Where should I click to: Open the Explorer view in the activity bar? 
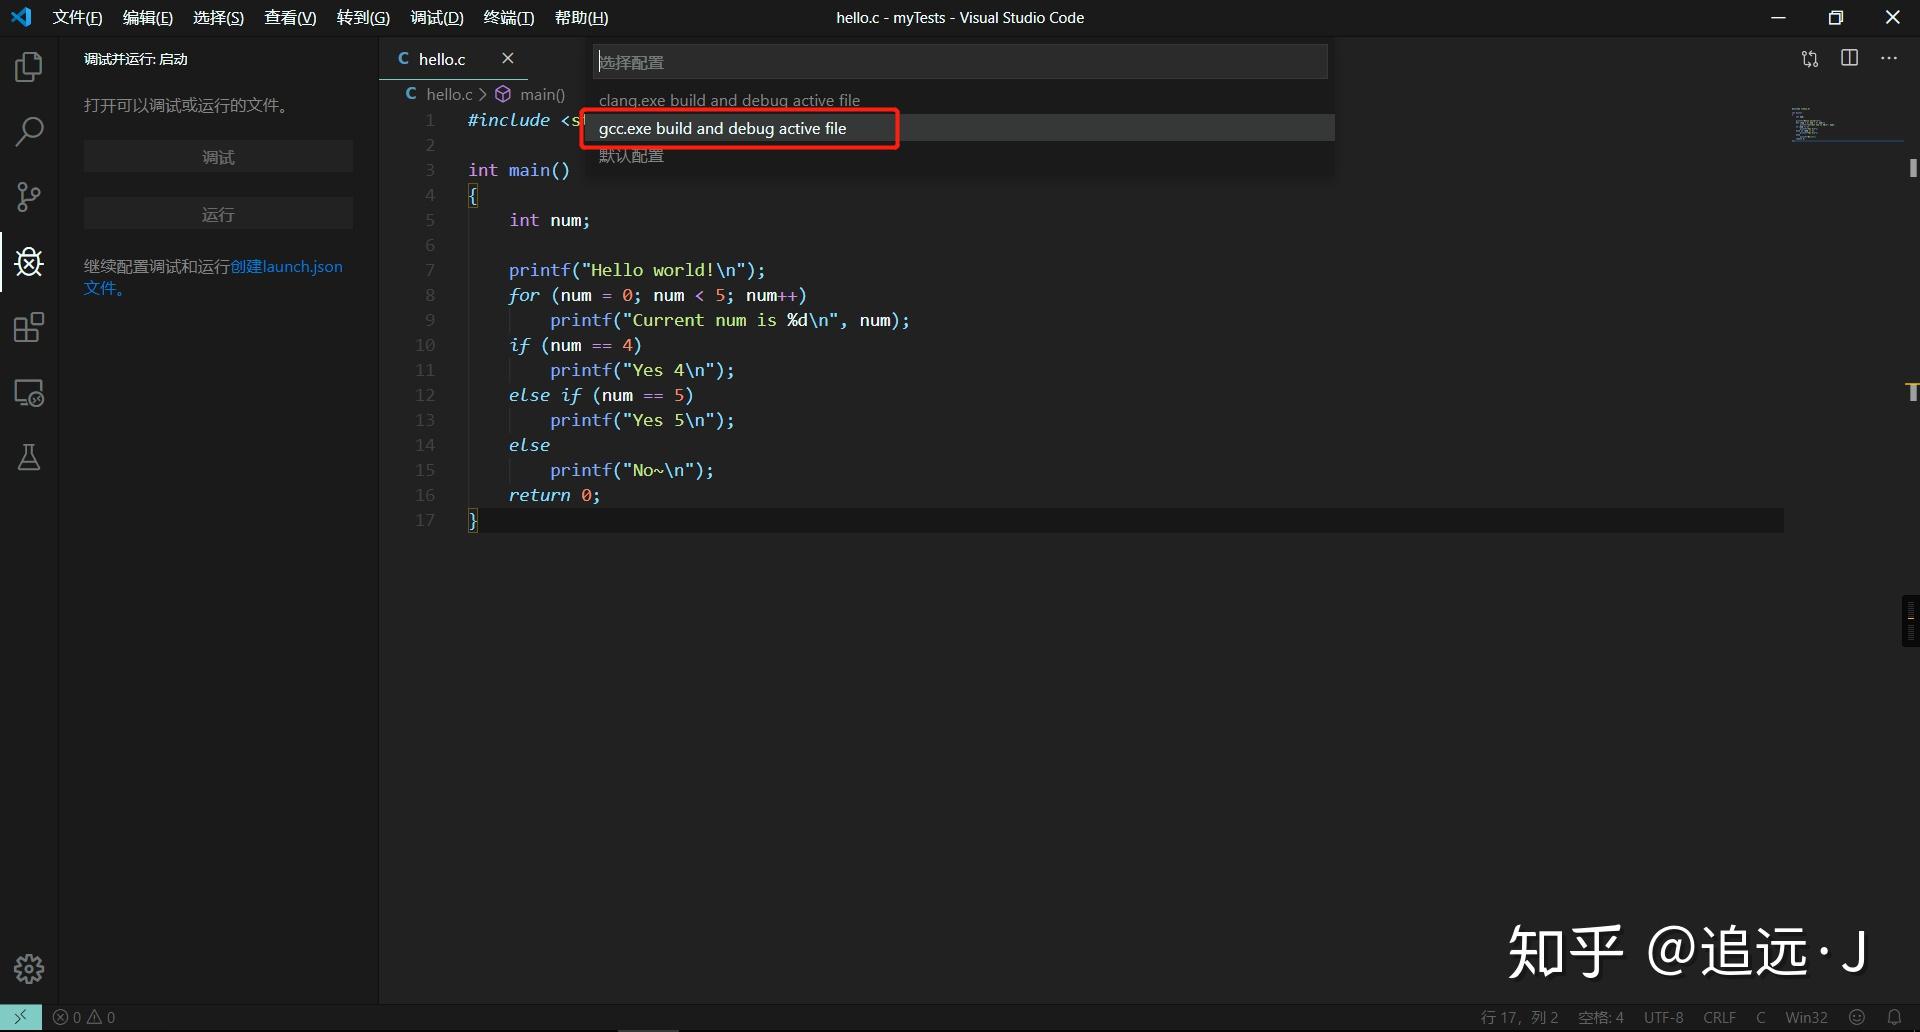[28, 66]
